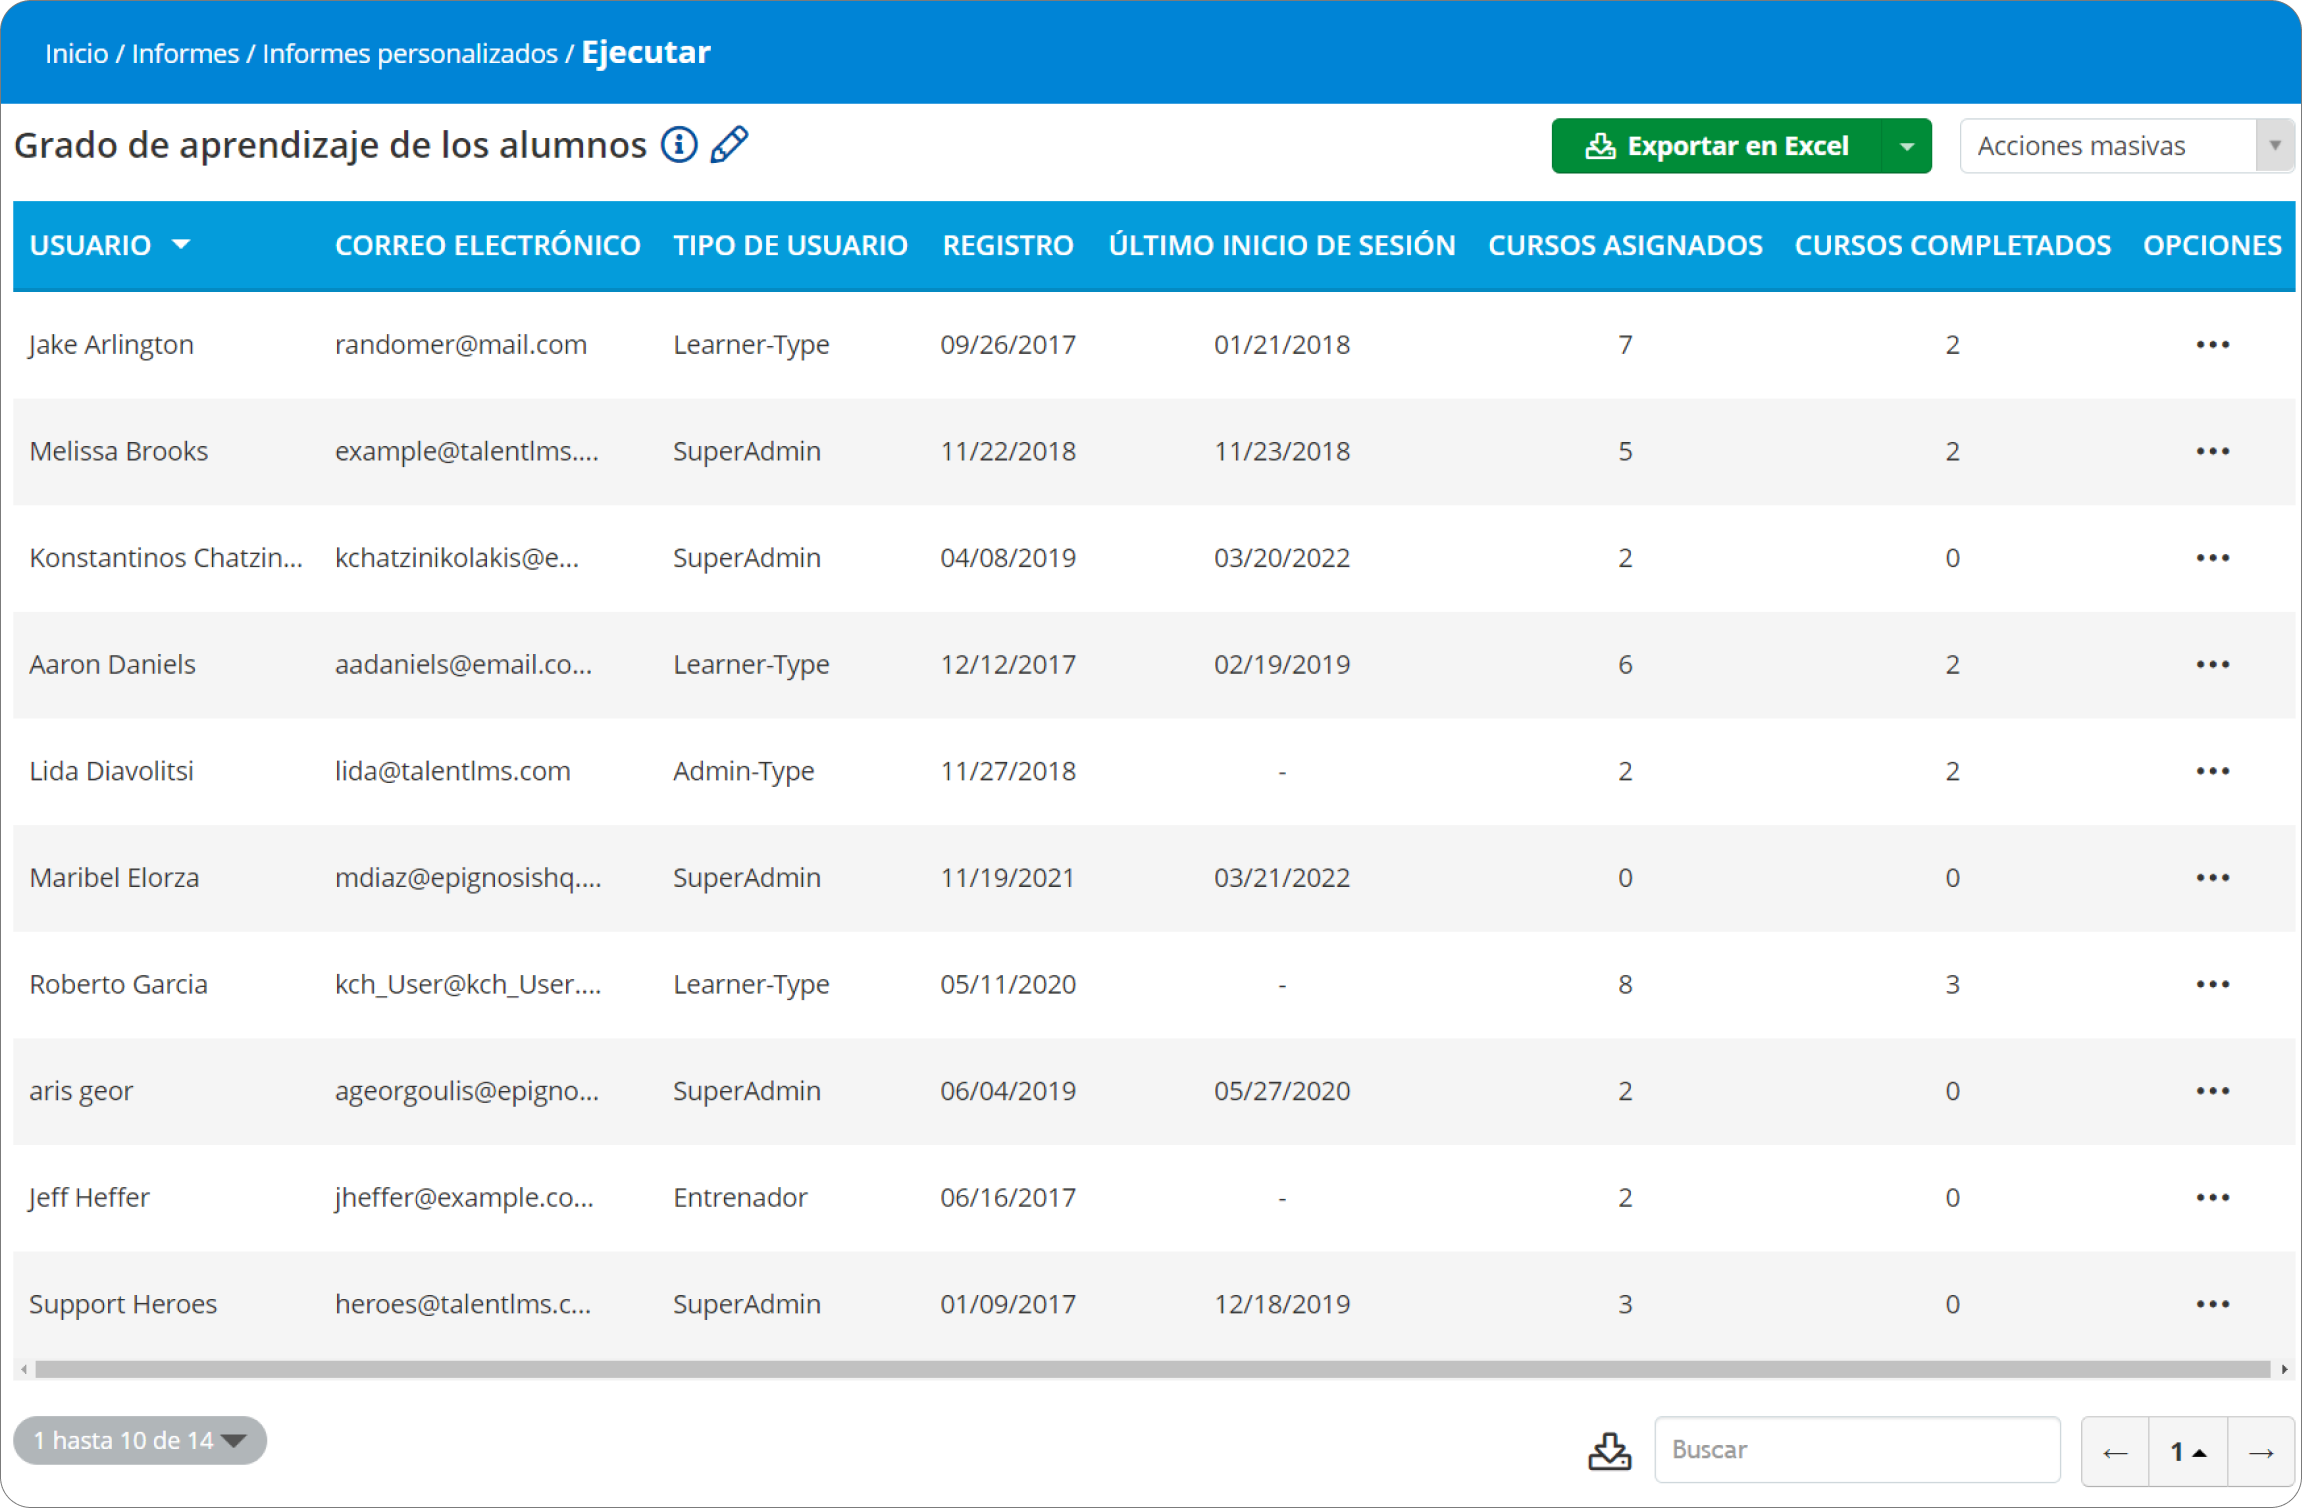Click user name Lida Diavolitsi
The height and width of the screenshot is (1508, 2302).
click(x=111, y=772)
